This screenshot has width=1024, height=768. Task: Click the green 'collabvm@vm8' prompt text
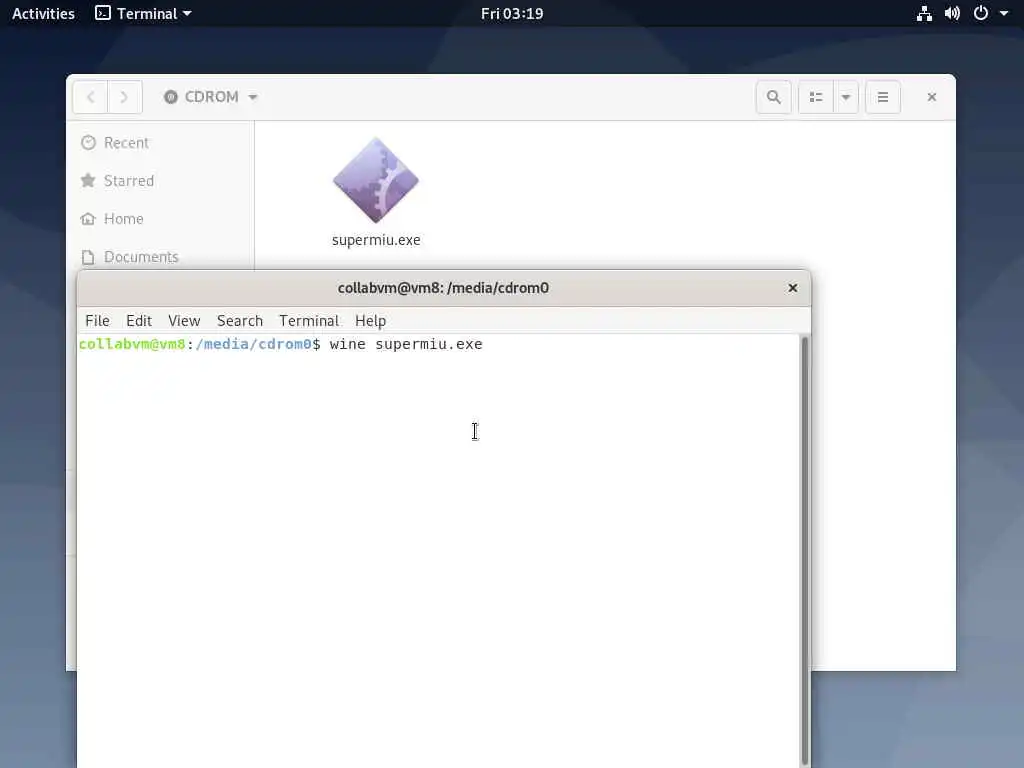coord(132,344)
